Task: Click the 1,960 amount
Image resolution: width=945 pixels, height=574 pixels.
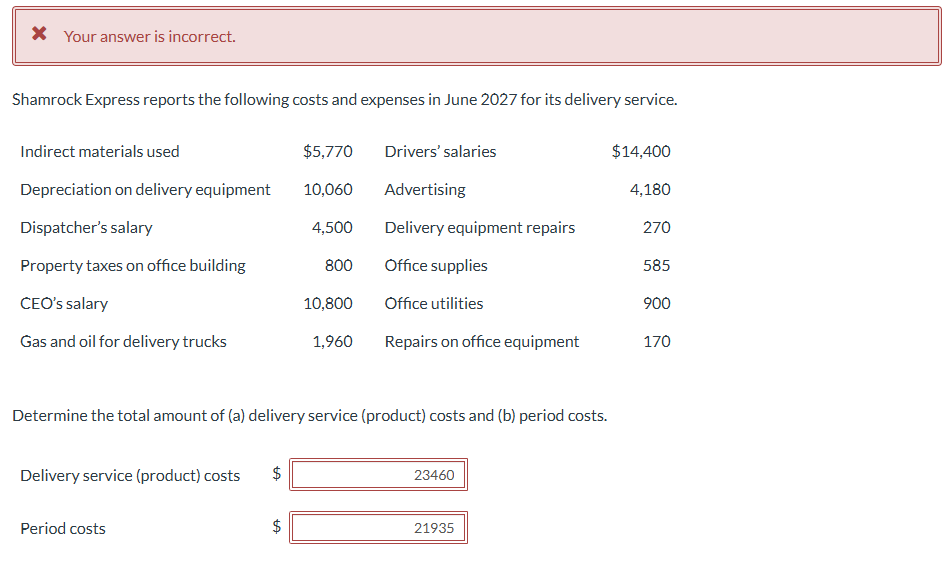Action: coord(332,341)
